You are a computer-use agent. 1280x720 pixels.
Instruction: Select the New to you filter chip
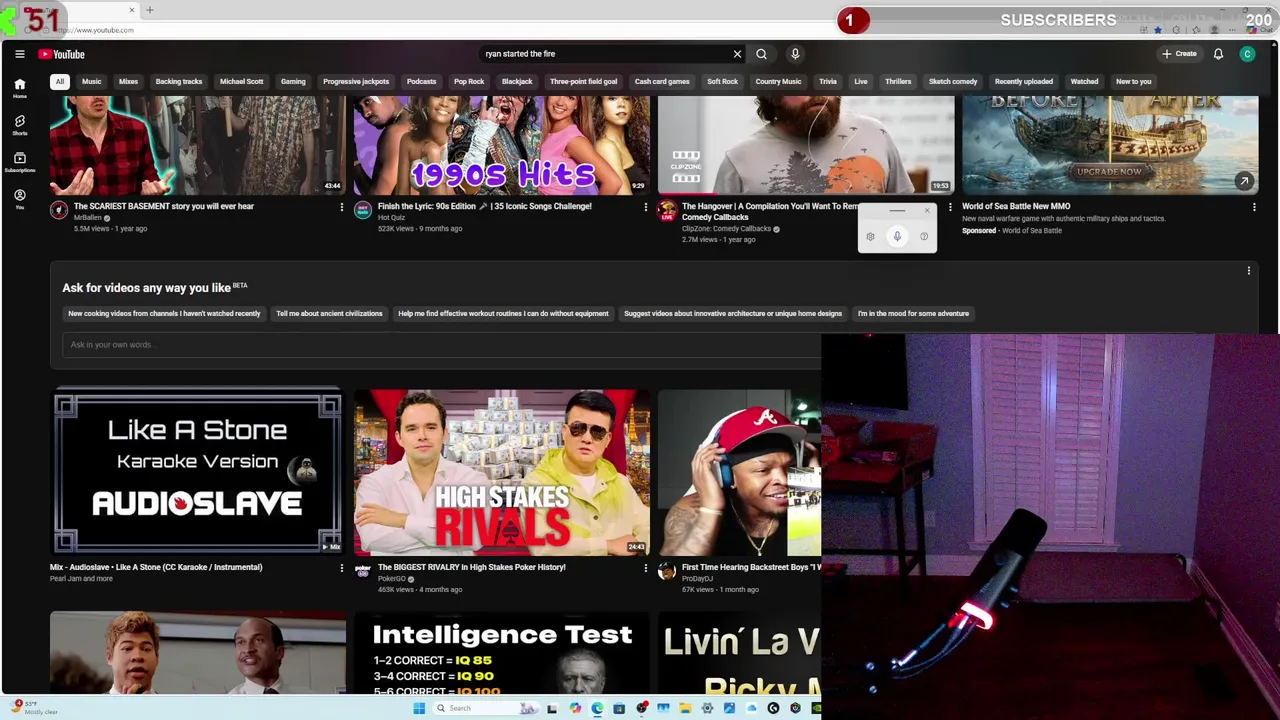(x=1134, y=81)
